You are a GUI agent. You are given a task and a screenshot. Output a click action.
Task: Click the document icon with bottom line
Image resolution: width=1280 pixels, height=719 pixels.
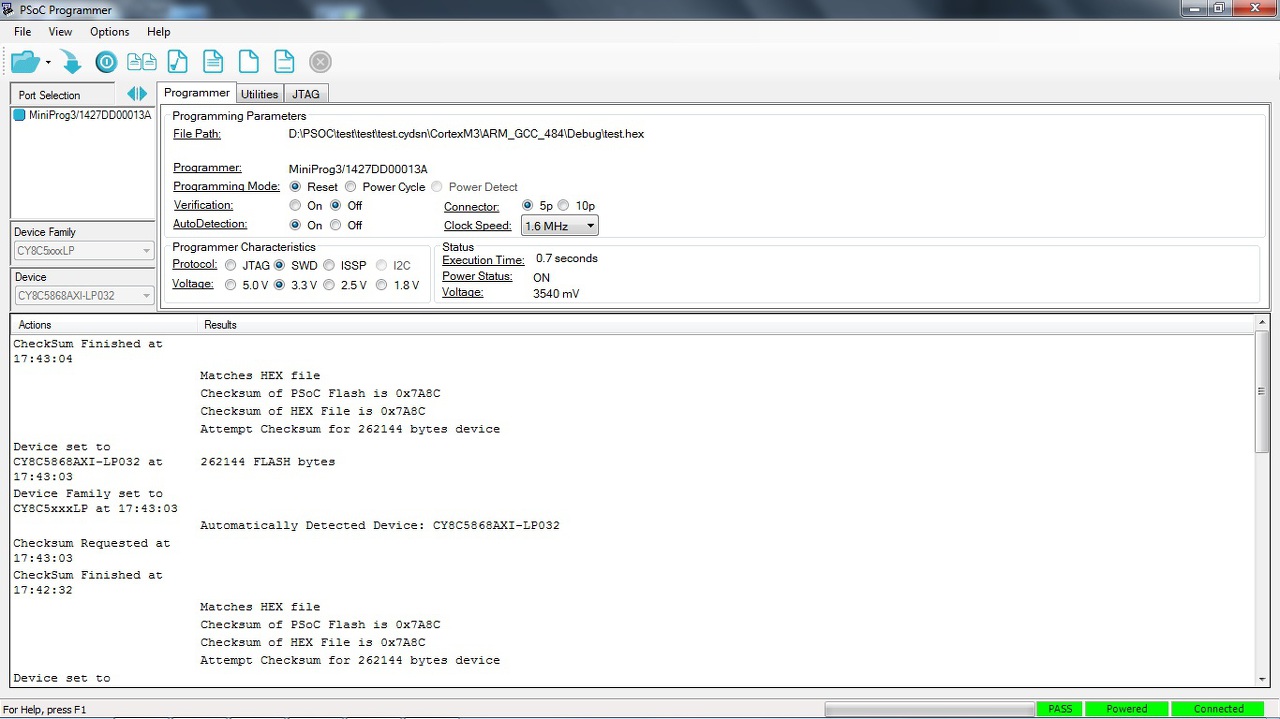click(284, 62)
